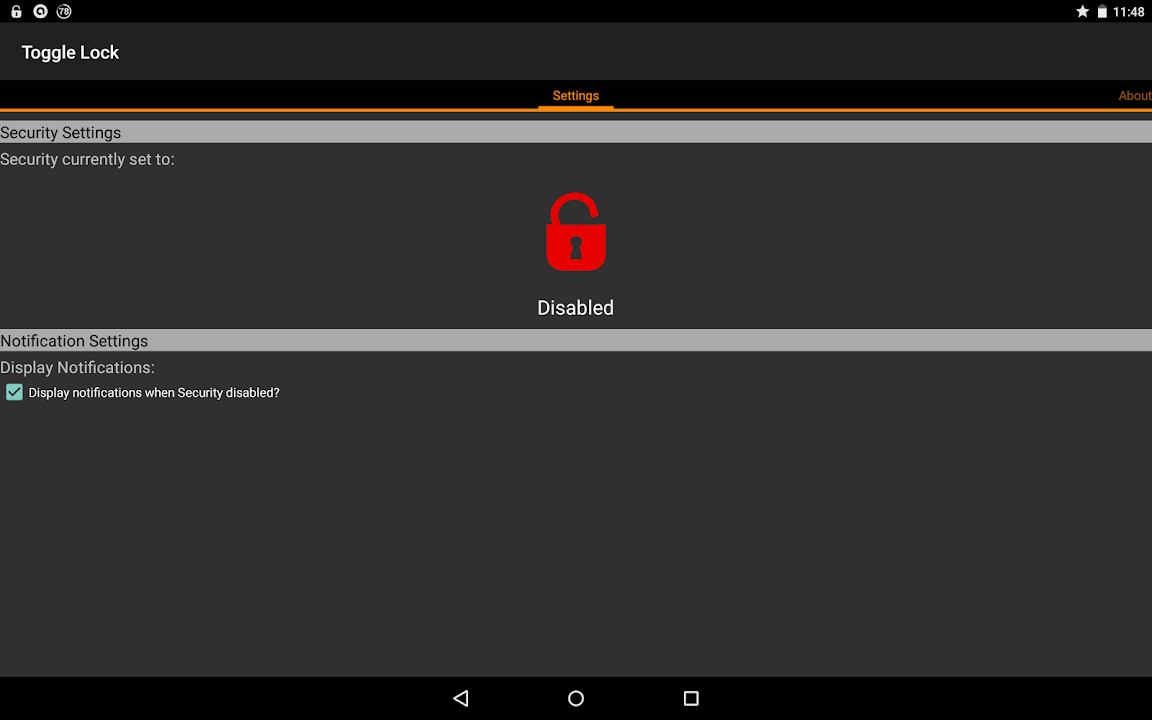Viewport: 1152px width, 720px height.
Task: Select the Security Settings section header
Action: 576,132
